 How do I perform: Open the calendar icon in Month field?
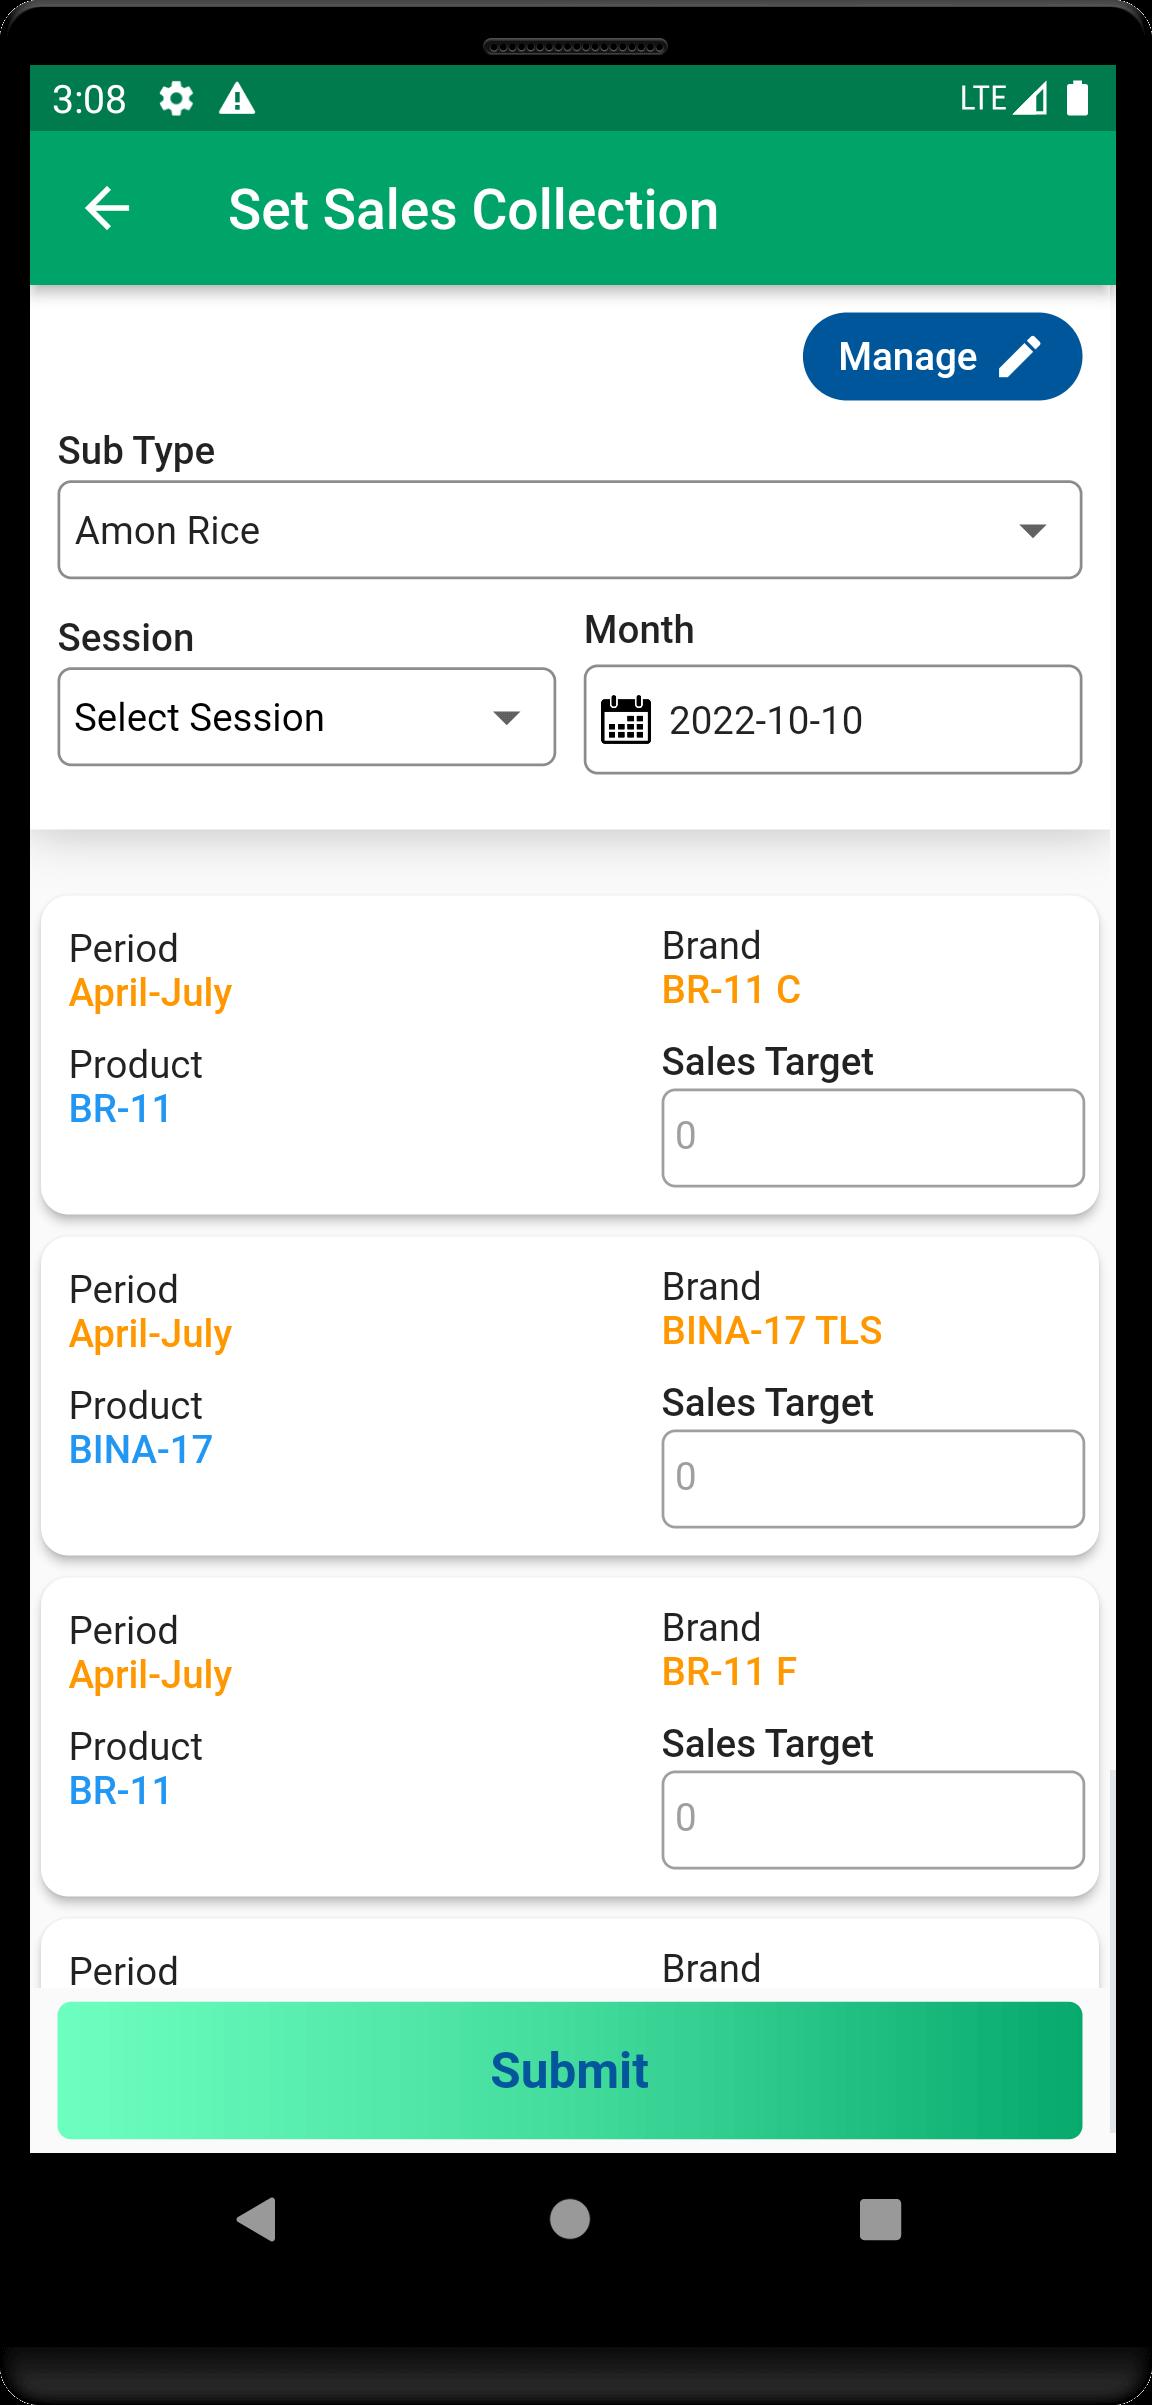(x=626, y=720)
